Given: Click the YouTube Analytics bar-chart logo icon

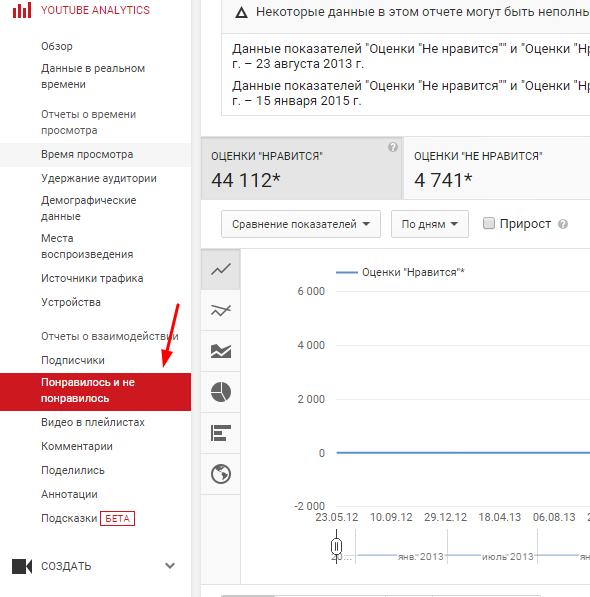Looking at the screenshot, I should coord(22,10).
